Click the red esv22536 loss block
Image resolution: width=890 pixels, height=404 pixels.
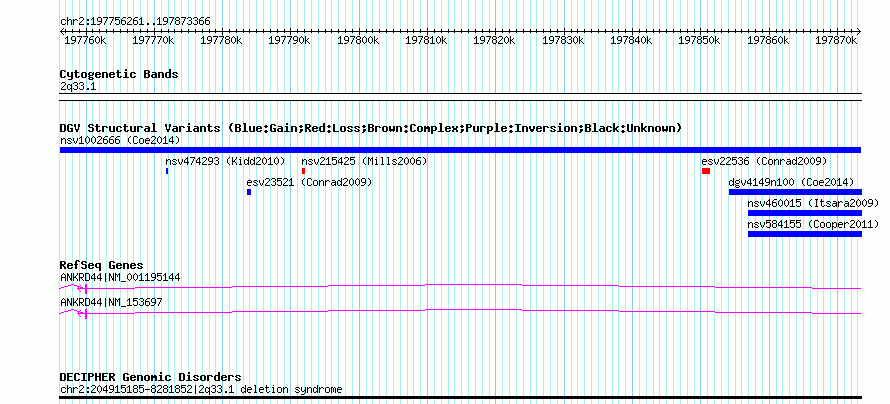[x=706, y=171]
